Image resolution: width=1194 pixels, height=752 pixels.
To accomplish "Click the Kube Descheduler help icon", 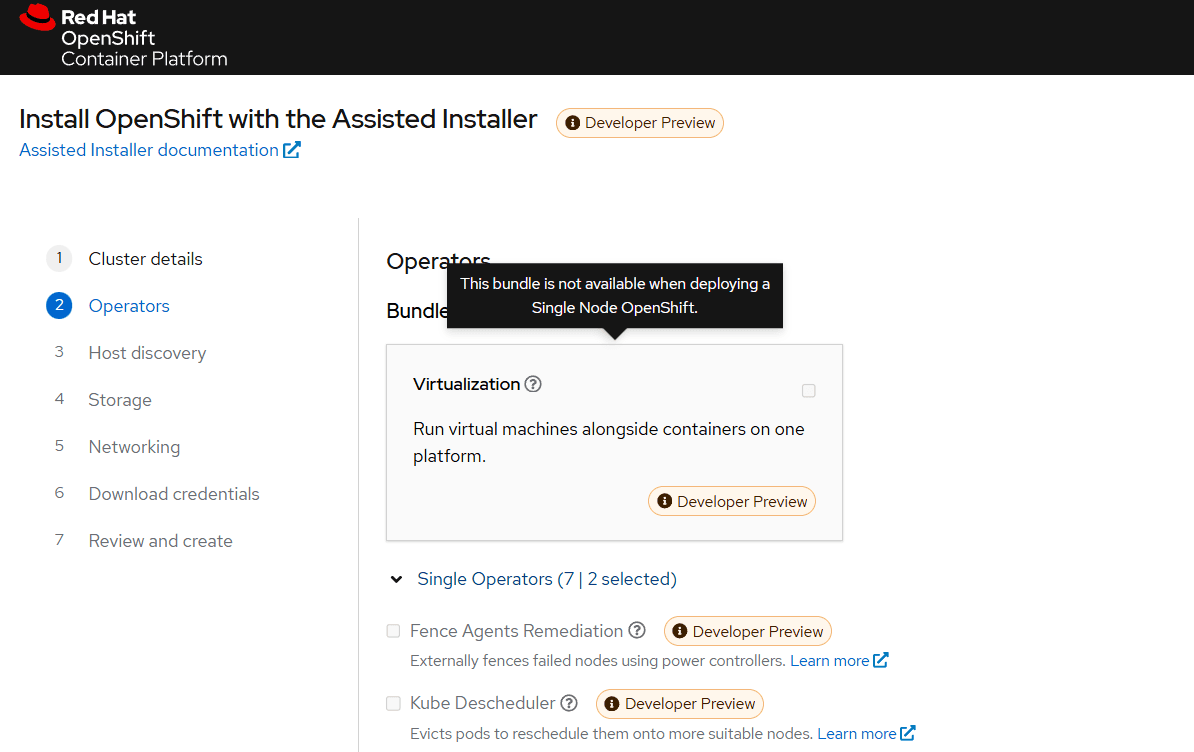I will coord(569,703).
